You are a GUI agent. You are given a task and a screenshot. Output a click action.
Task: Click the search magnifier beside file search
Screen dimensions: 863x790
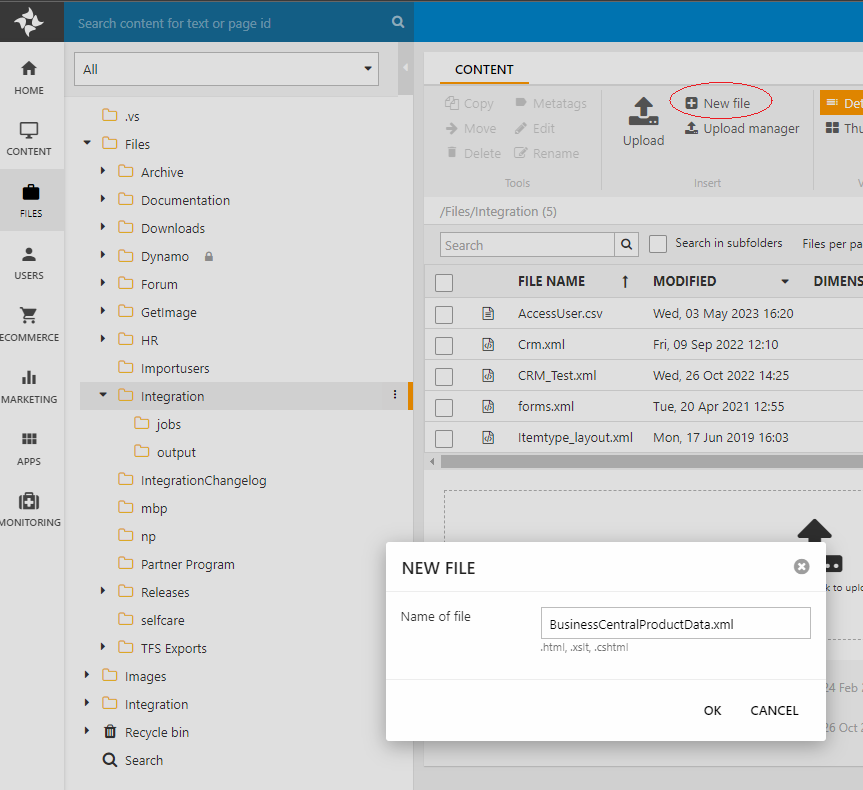pos(627,245)
